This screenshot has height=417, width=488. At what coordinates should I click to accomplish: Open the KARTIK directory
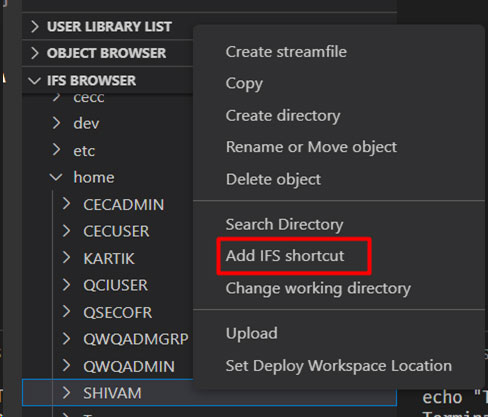pos(109,259)
